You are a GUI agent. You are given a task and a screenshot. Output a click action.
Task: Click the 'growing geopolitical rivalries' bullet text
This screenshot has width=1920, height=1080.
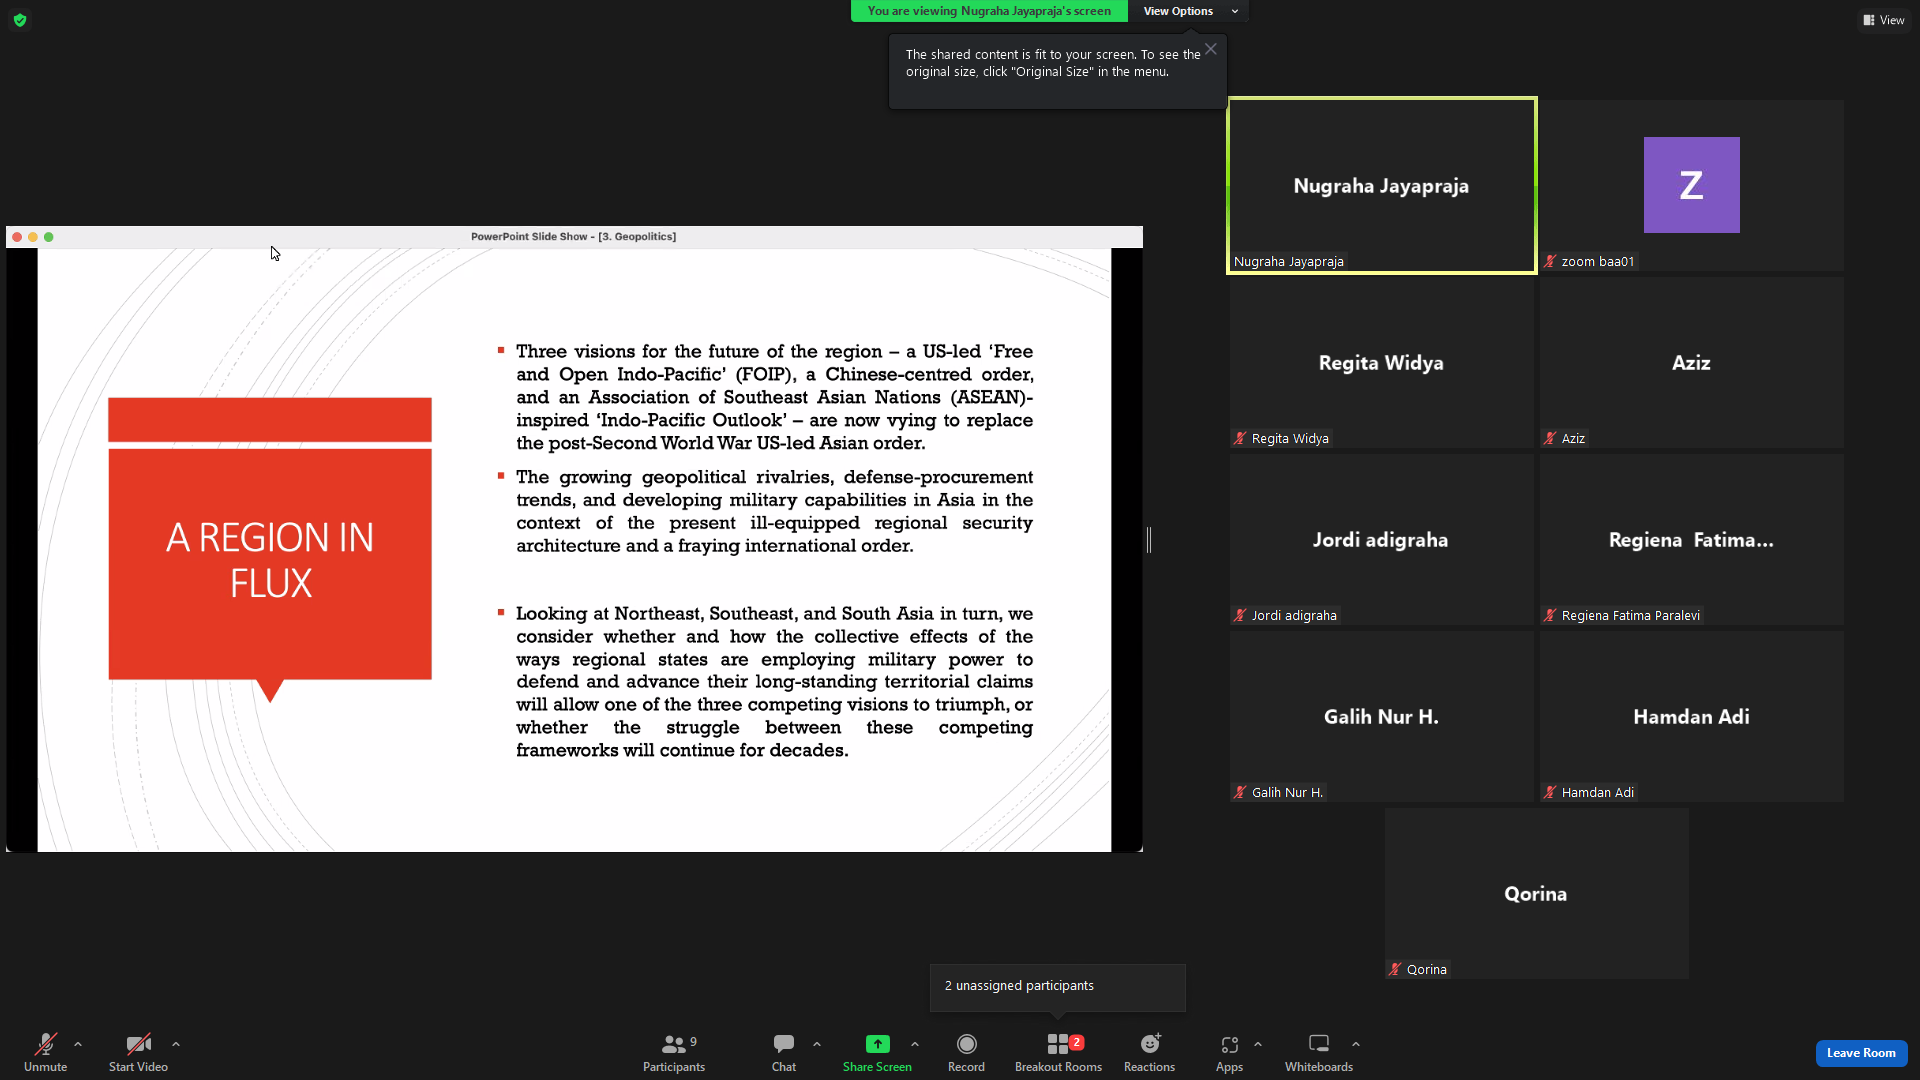coord(774,511)
